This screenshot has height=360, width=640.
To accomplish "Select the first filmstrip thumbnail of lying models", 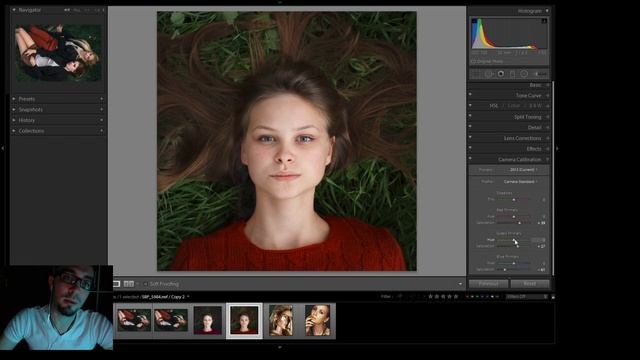I will point(134,320).
